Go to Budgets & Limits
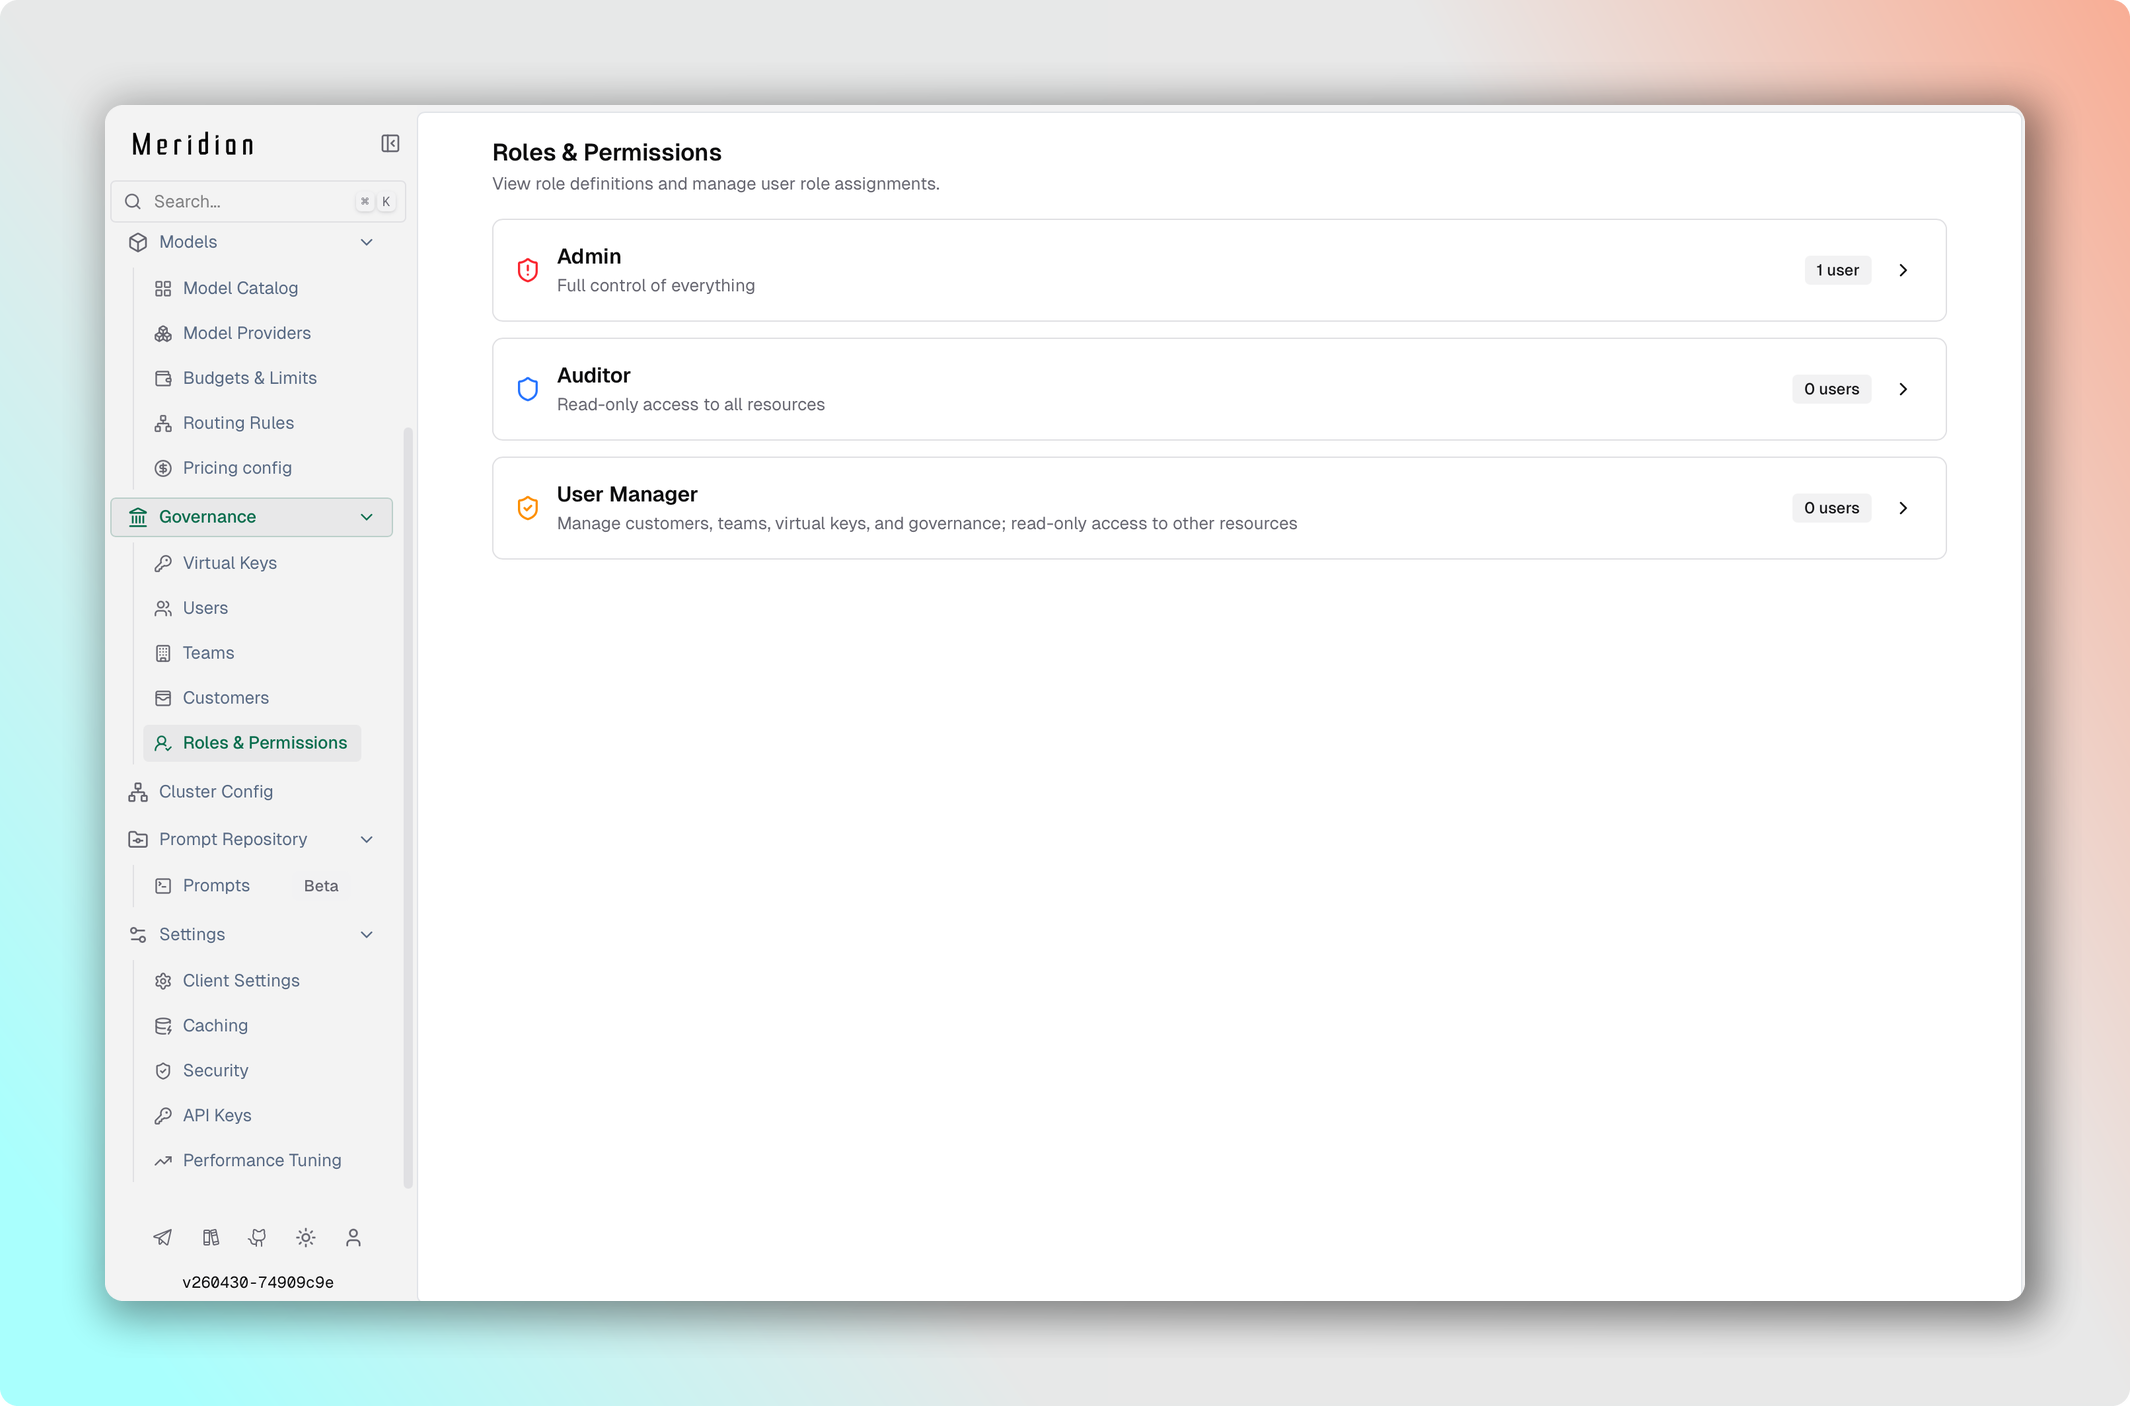This screenshot has width=2130, height=1406. [252, 378]
